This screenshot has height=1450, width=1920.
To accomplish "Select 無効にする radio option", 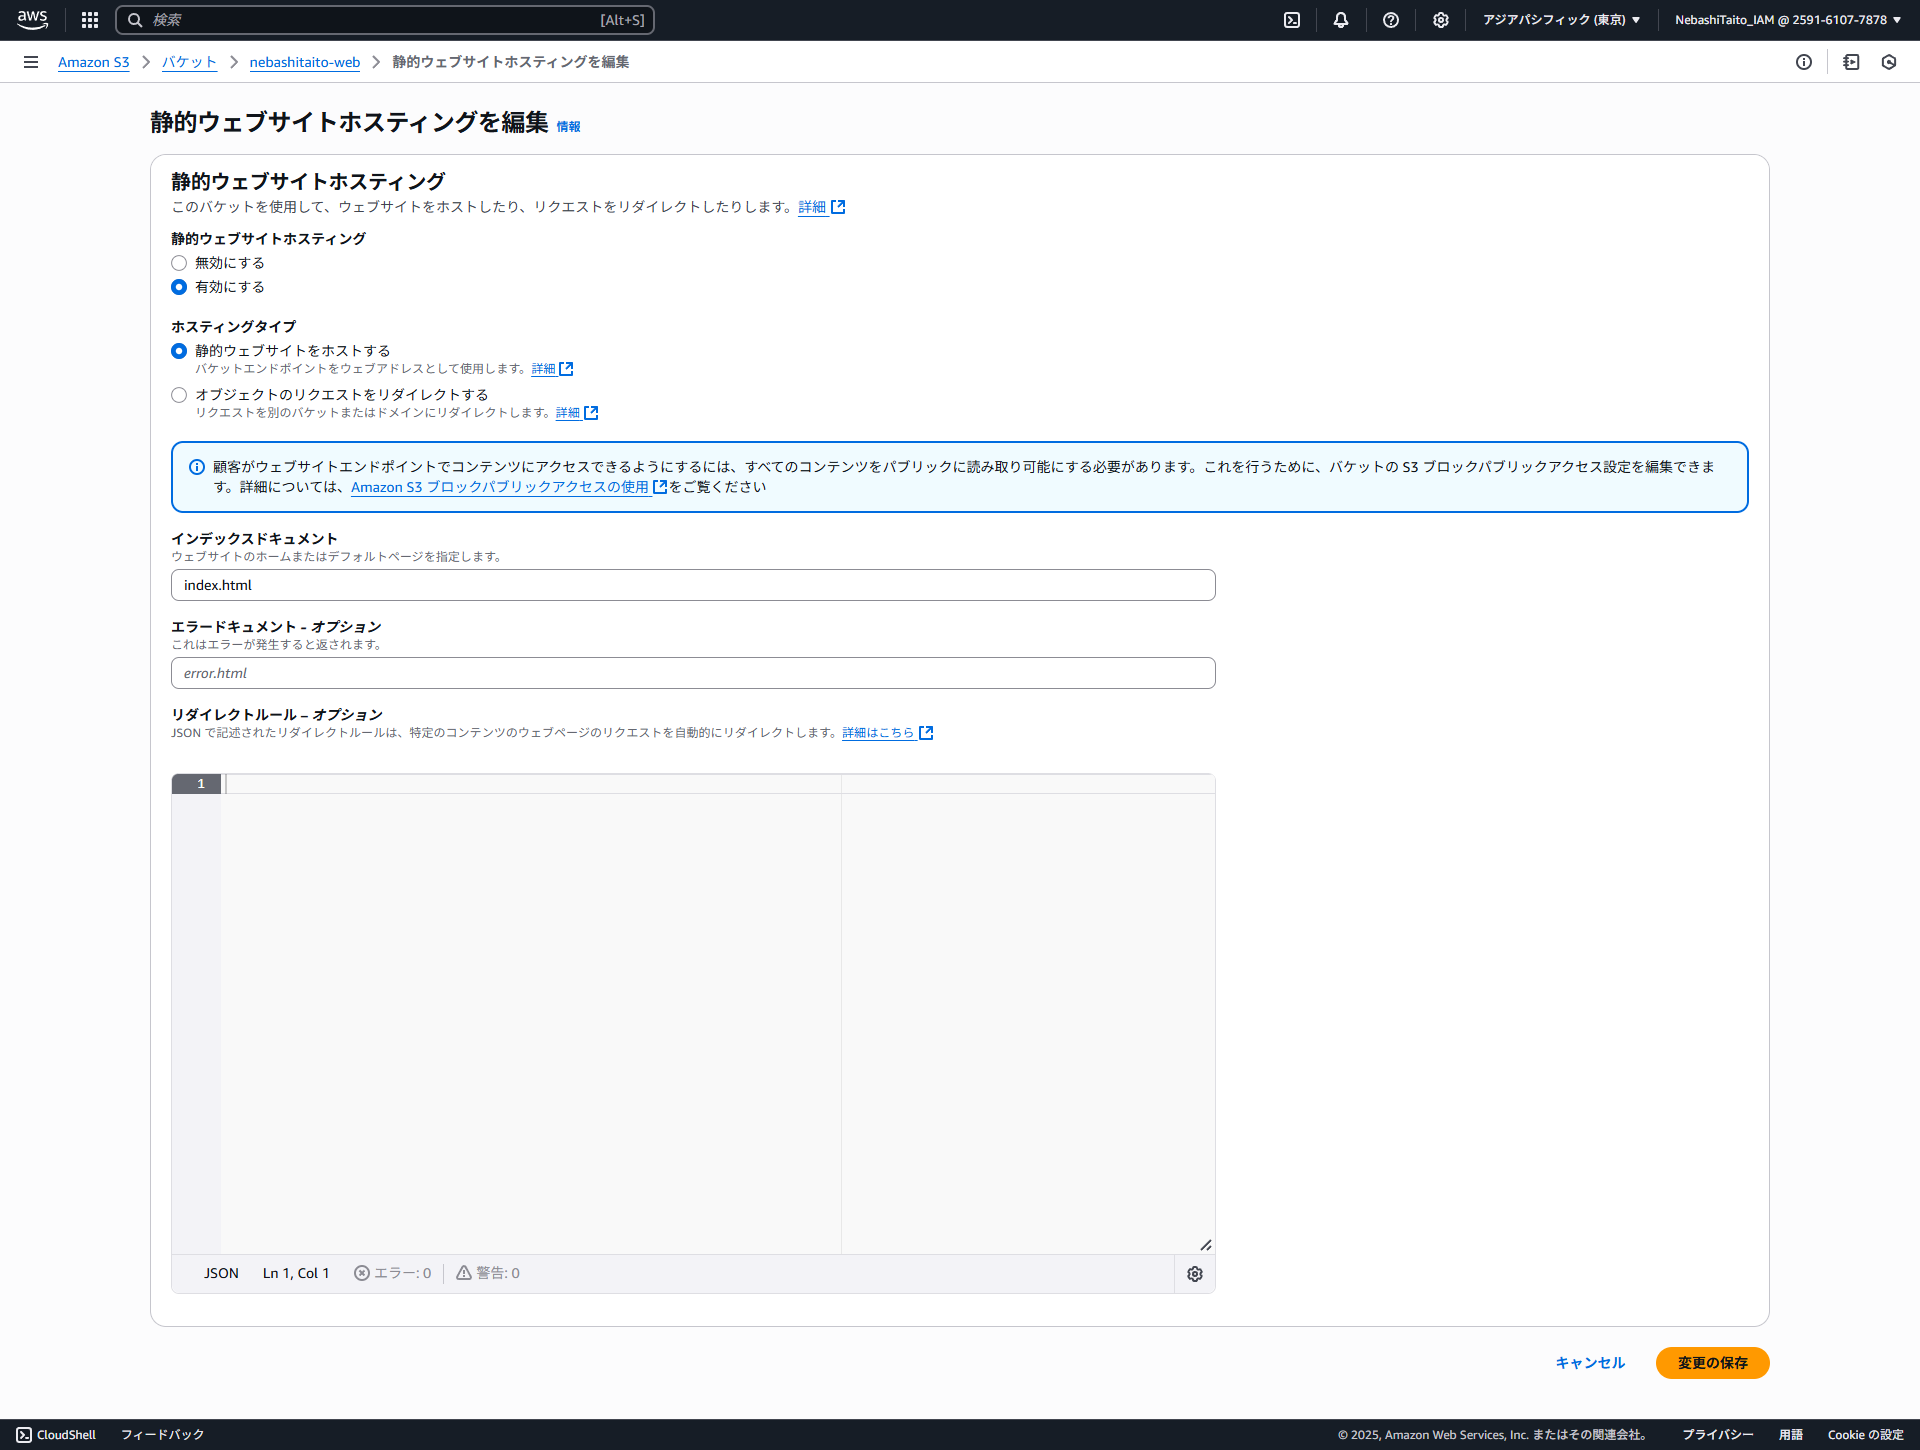I will [x=179, y=263].
